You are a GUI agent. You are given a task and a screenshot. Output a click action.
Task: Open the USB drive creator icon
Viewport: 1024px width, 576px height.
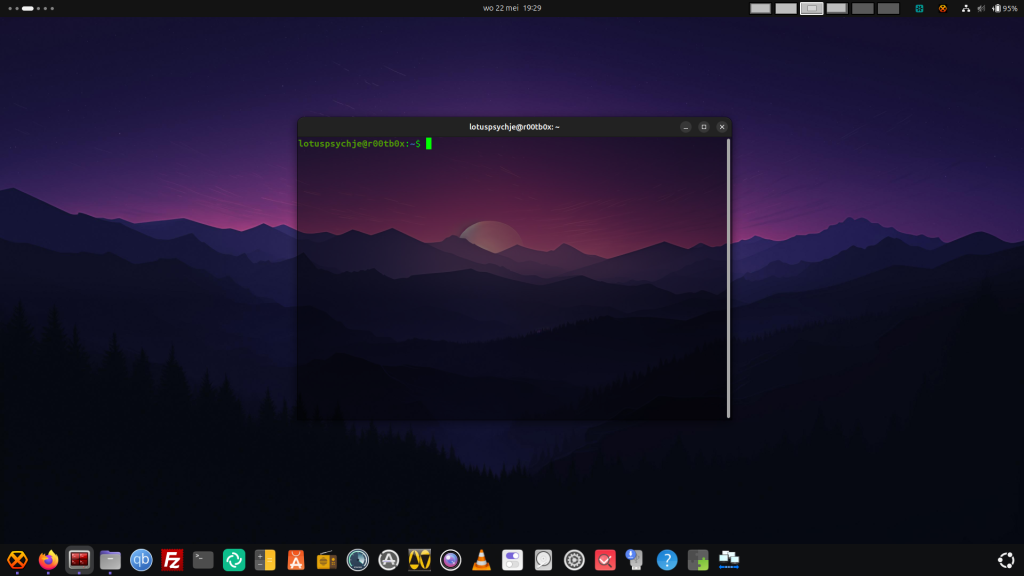[635, 560]
